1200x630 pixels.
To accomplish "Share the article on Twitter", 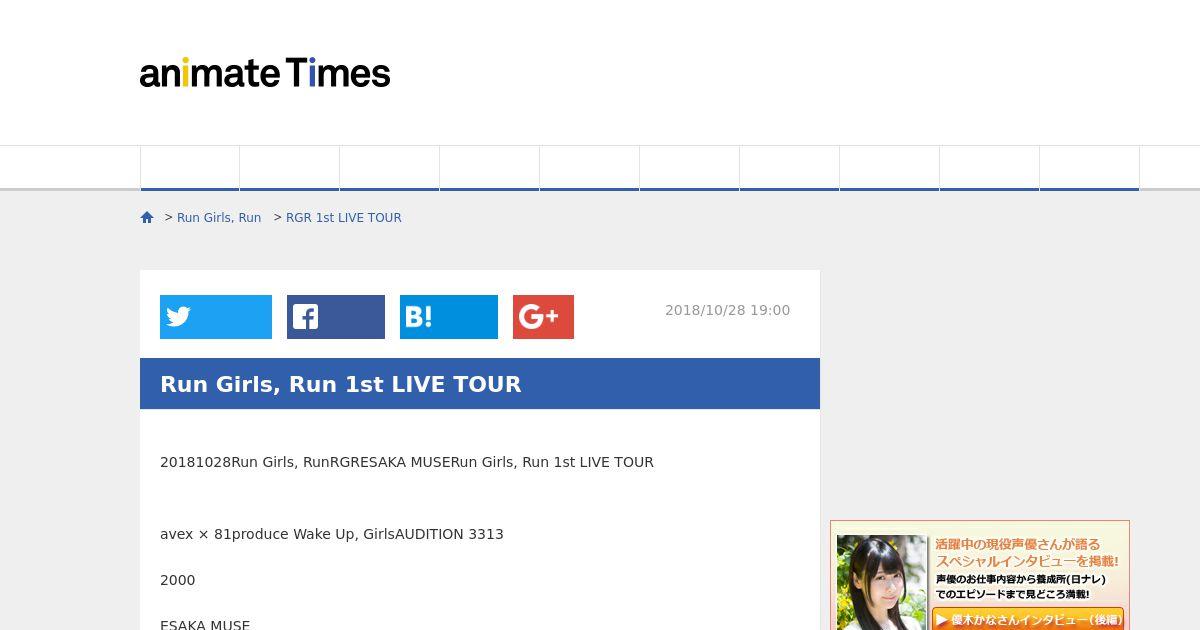I will pos(216,317).
